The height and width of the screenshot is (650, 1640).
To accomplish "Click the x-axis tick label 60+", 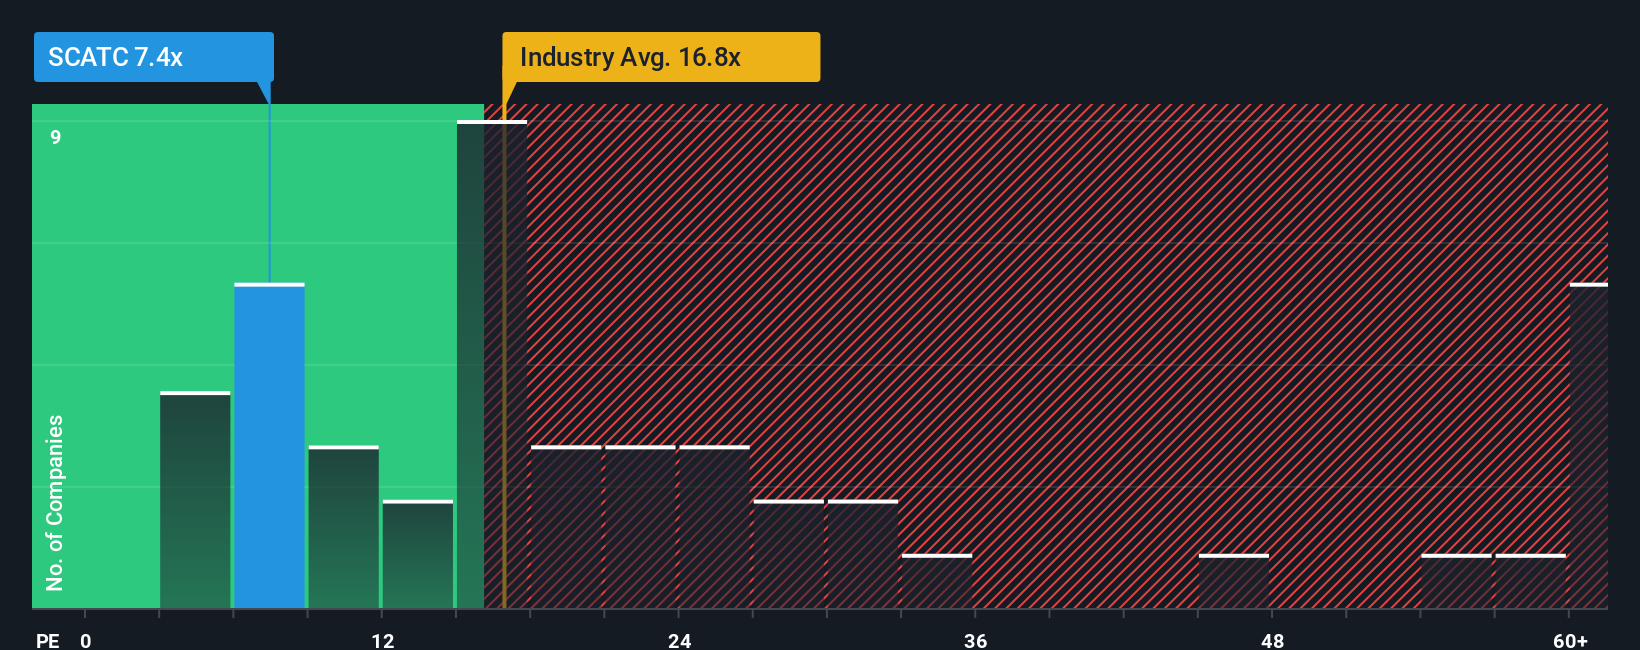I will point(1570,641).
